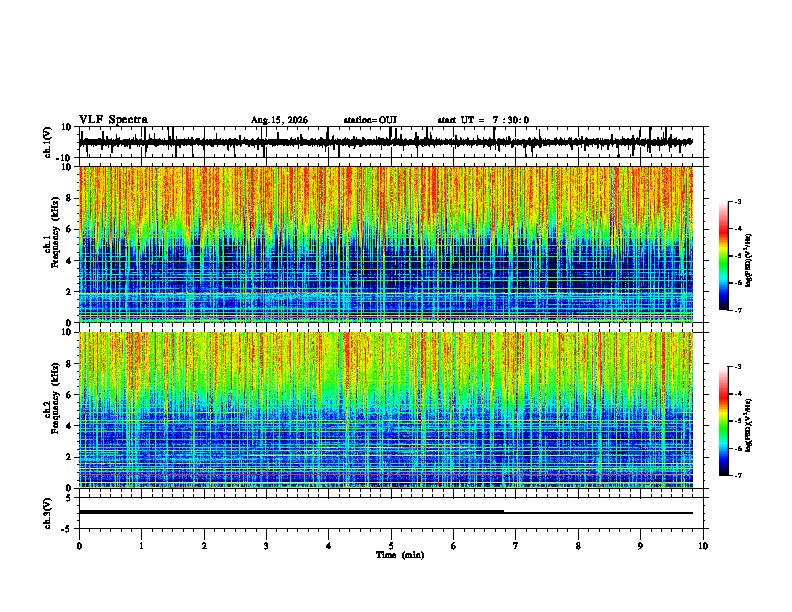Viewport: 792px width, 612px height.
Task: Click the ch.3 voltage trace line
Action: click(x=386, y=513)
